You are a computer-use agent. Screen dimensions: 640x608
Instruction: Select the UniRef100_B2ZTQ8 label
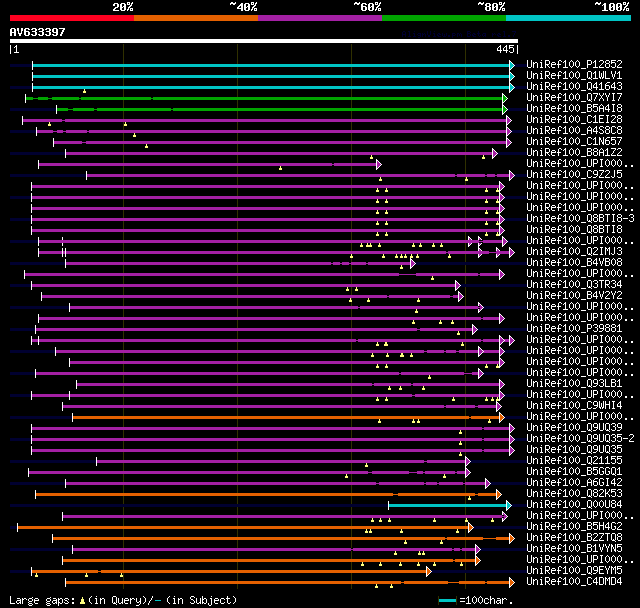tap(574, 538)
